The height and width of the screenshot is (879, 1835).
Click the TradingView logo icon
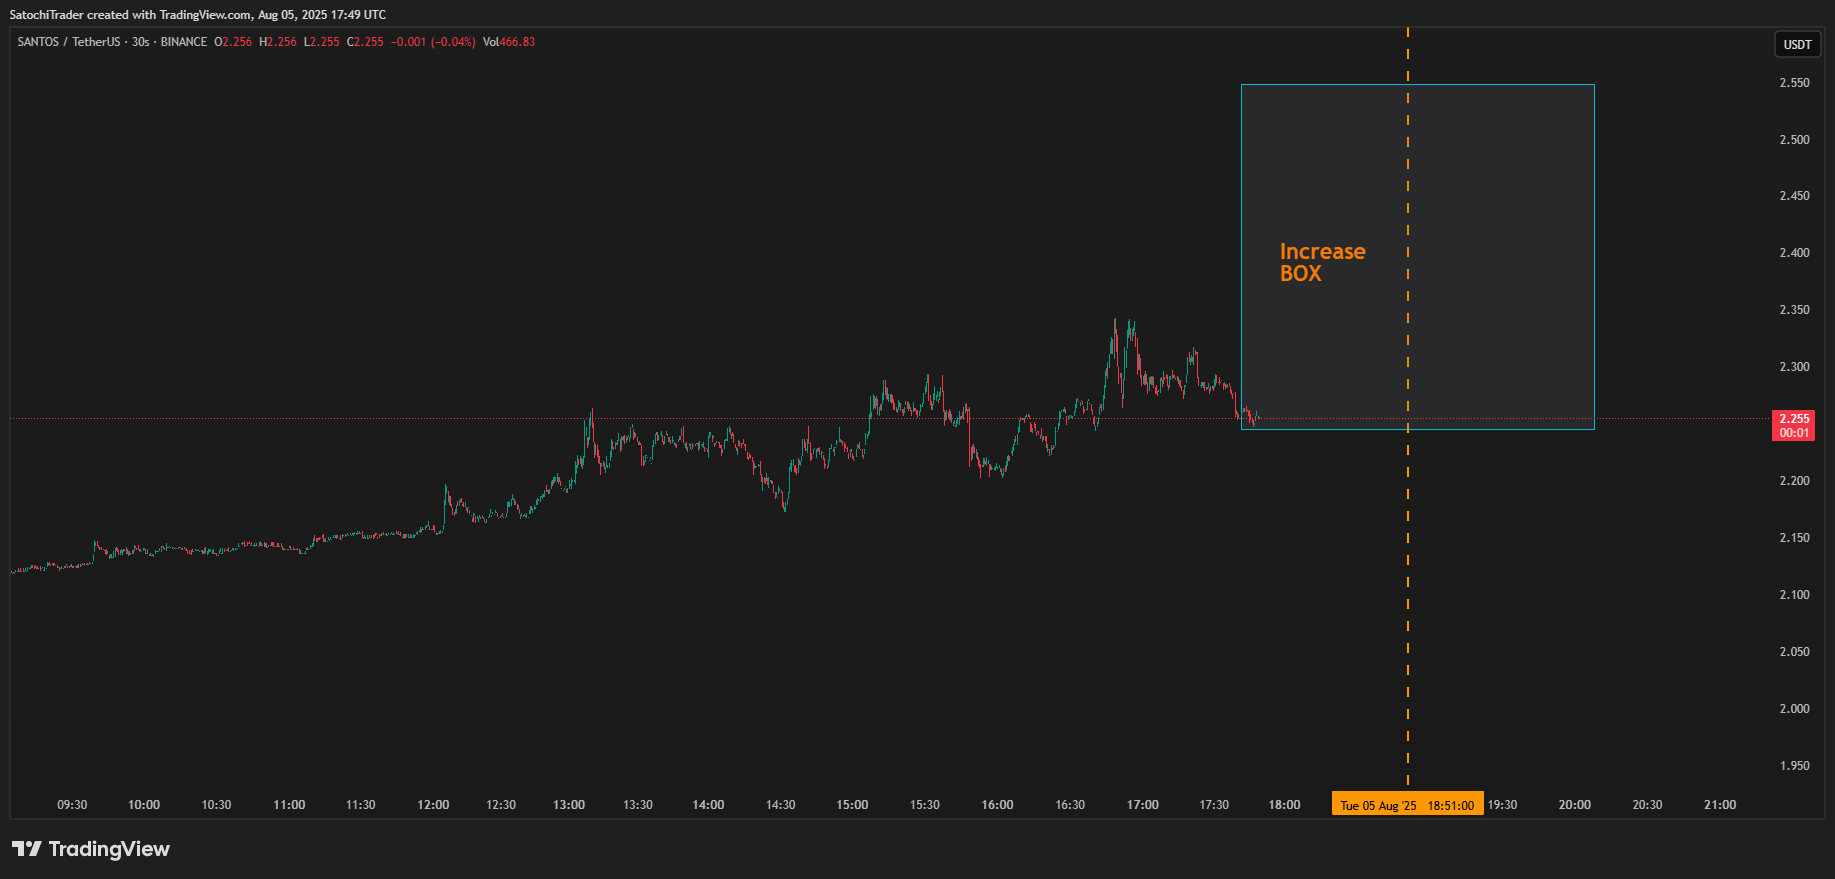pos(27,849)
